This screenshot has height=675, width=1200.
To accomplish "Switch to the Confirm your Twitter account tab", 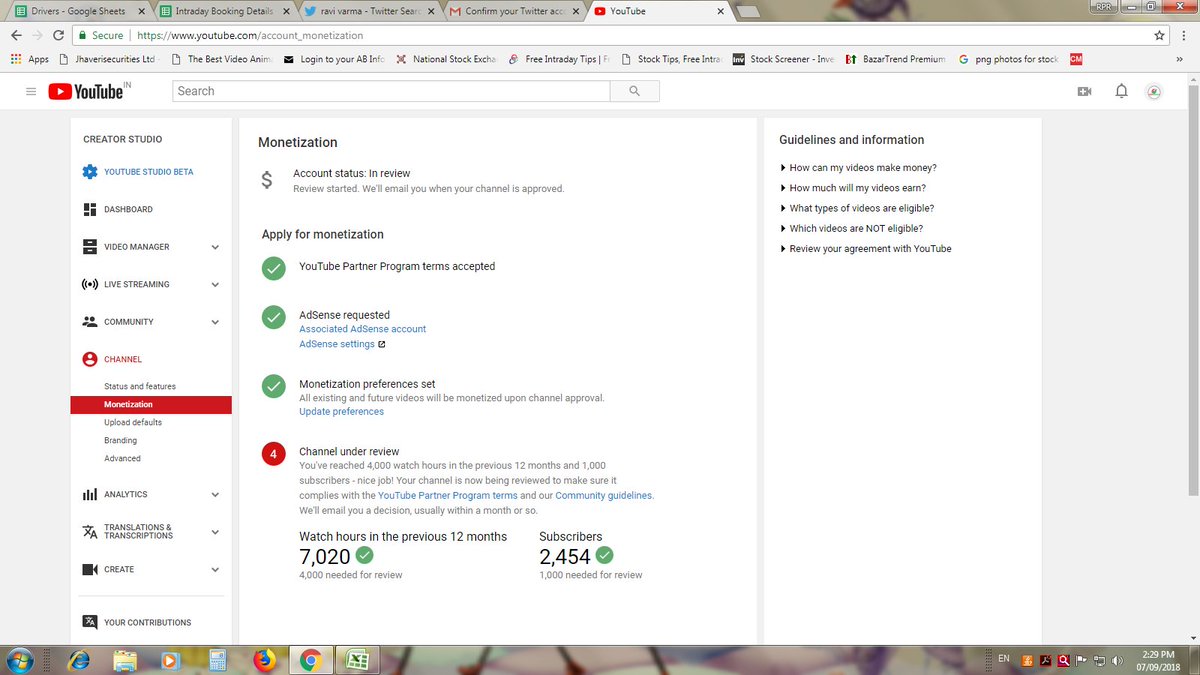I will pyautogui.click(x=512, y=11).
